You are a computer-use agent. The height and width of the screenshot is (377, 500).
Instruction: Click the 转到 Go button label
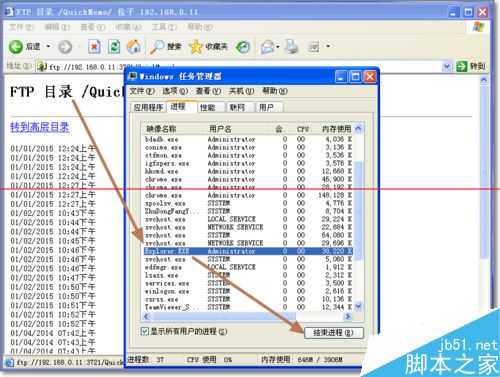[477, 66]
